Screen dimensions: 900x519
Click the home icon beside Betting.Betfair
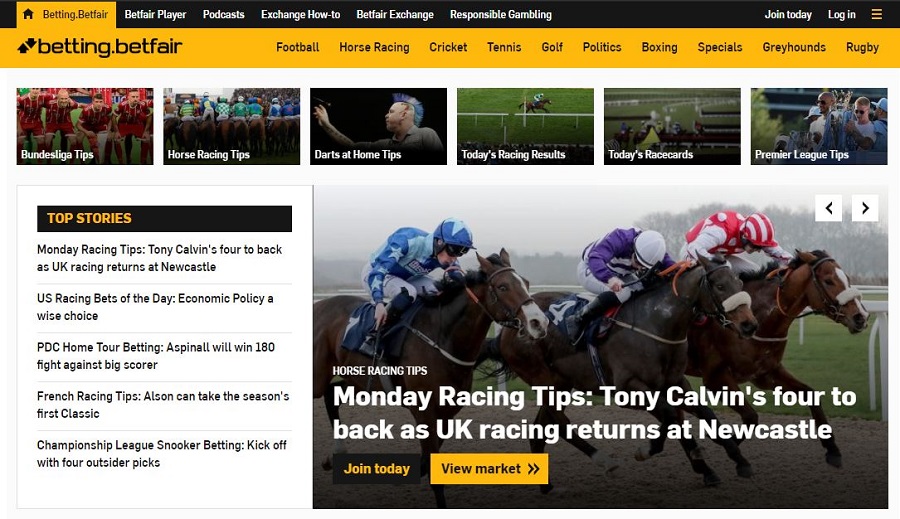tap(28, 14)
